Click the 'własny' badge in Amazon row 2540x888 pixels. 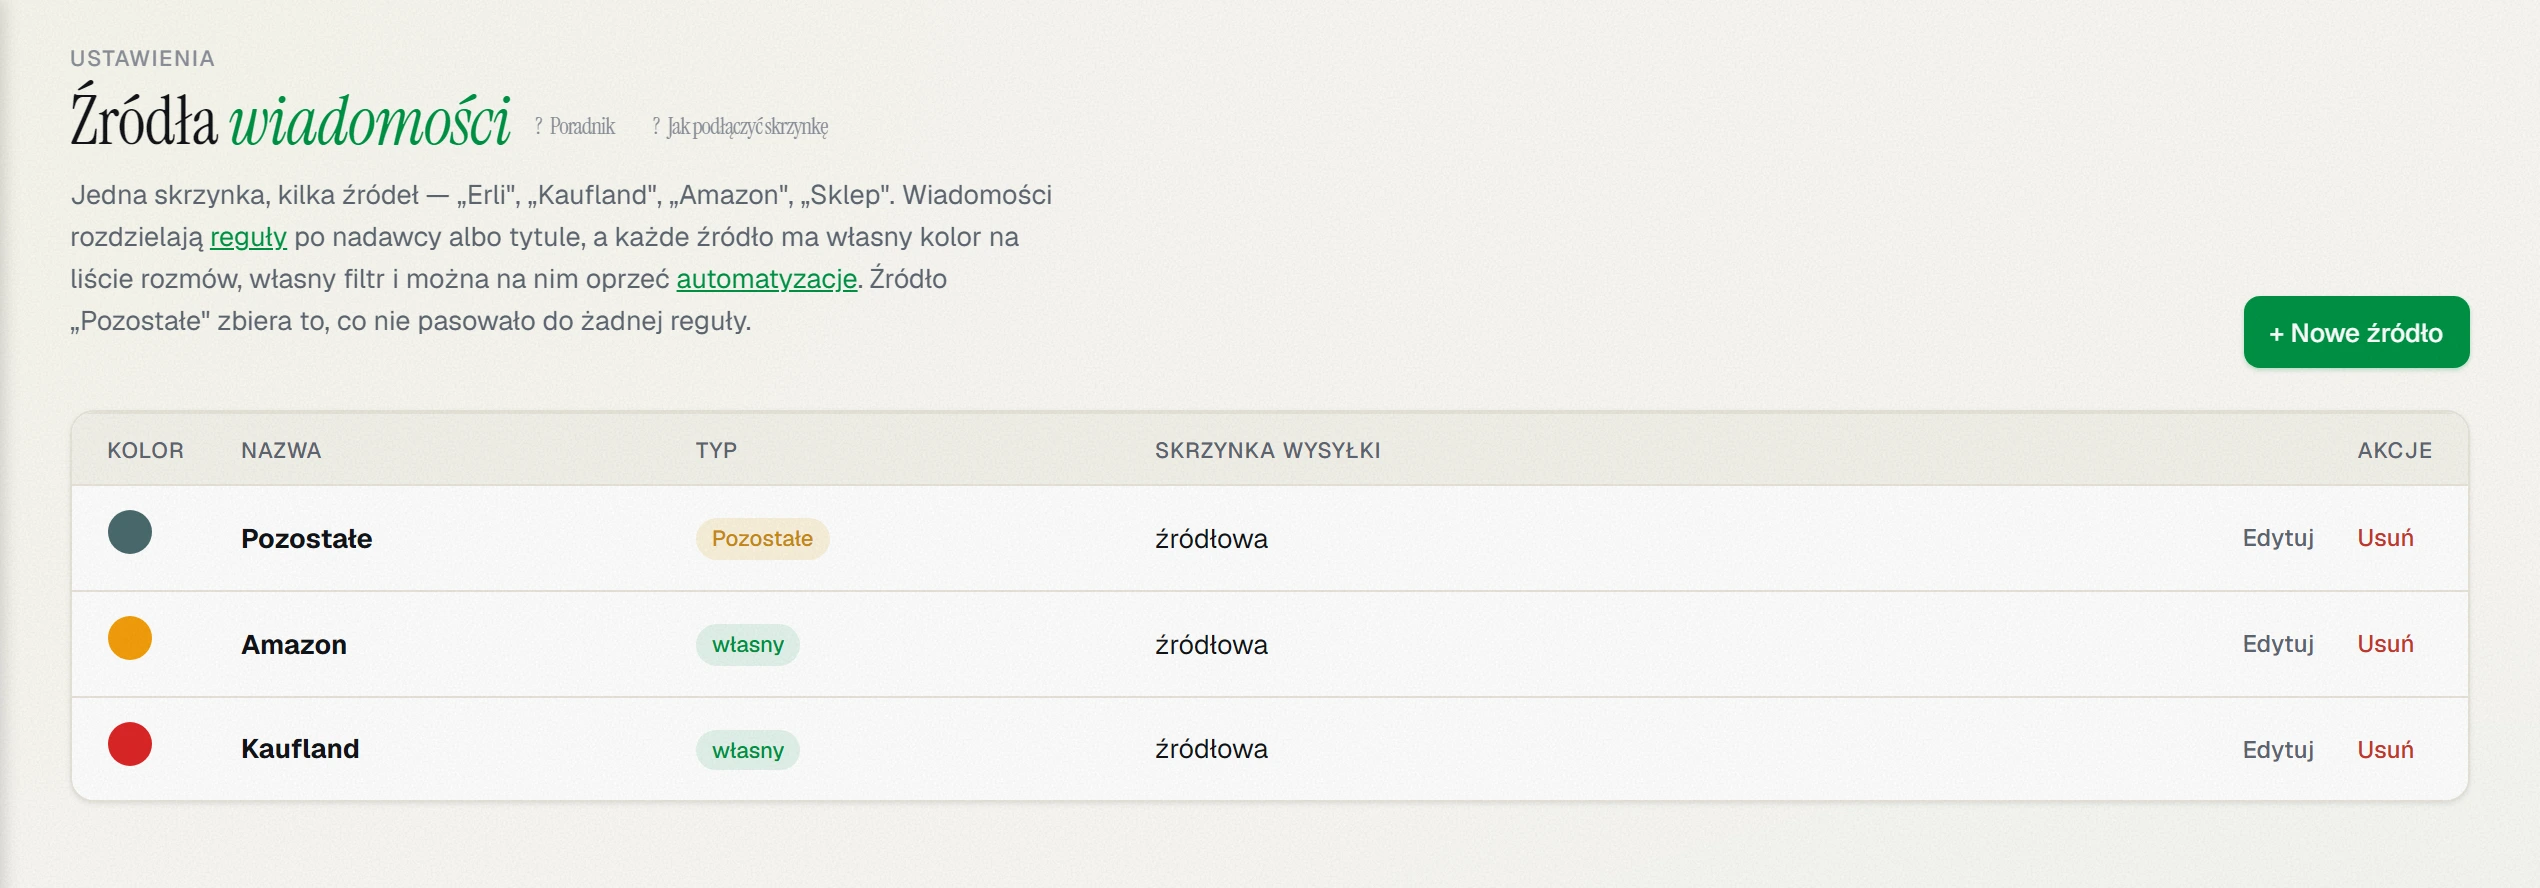coord(748,645)
